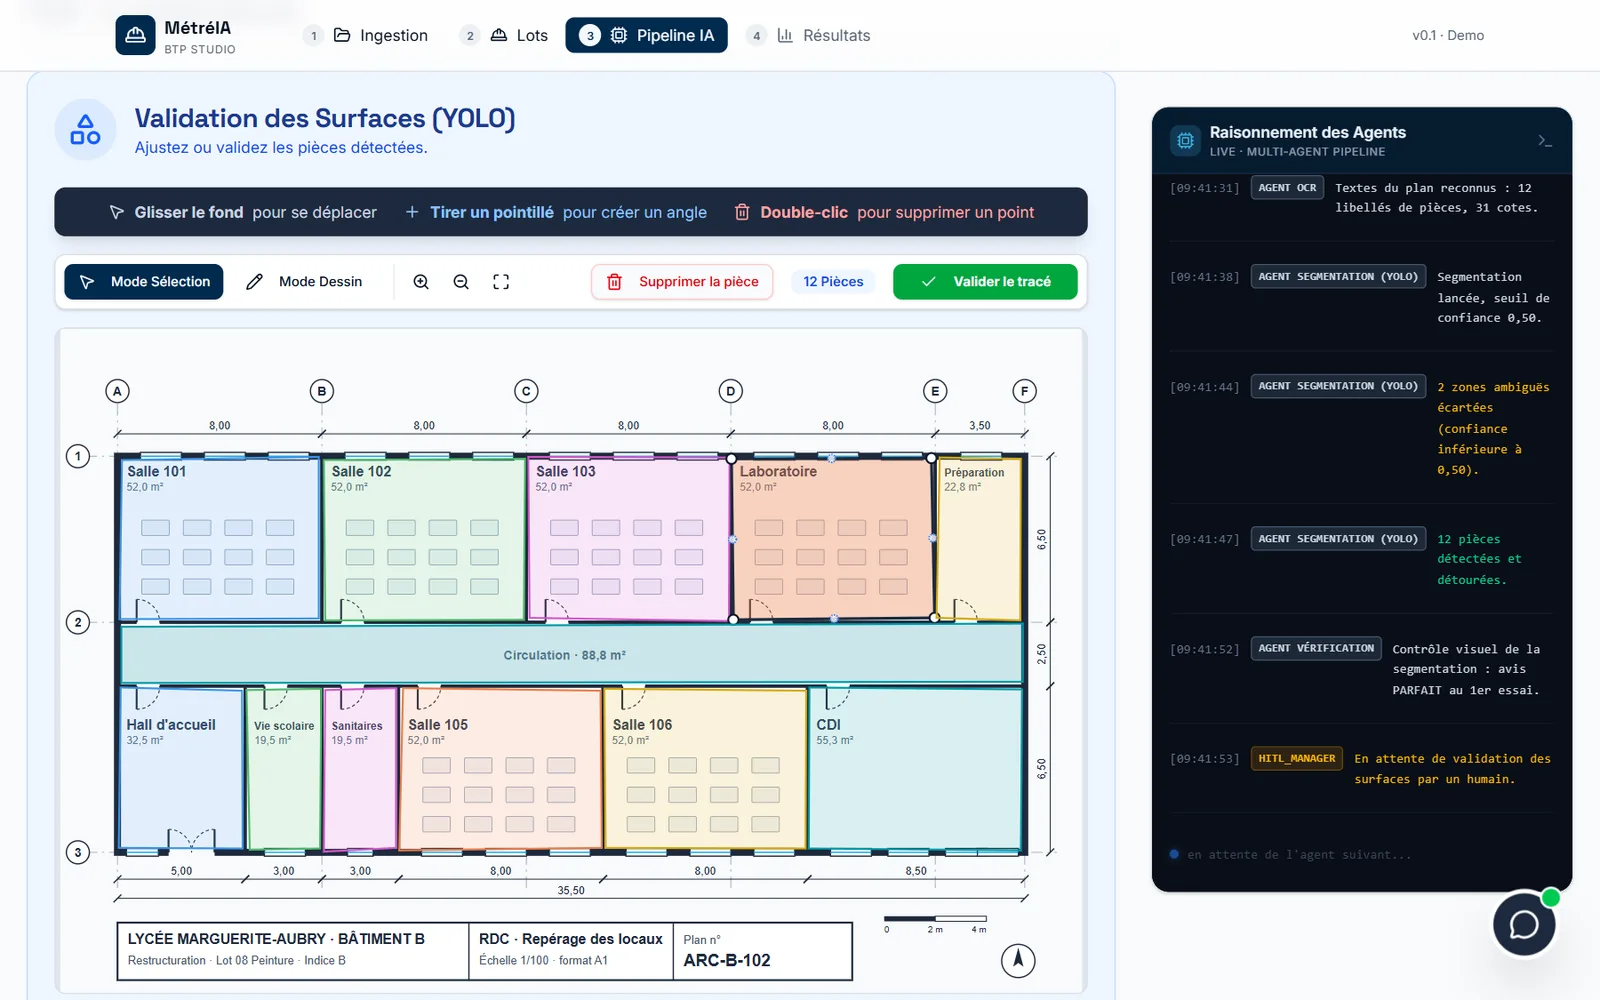Click the plan number ARC-B-102
Viewport: 1600px width, 1000px height.
727,960
